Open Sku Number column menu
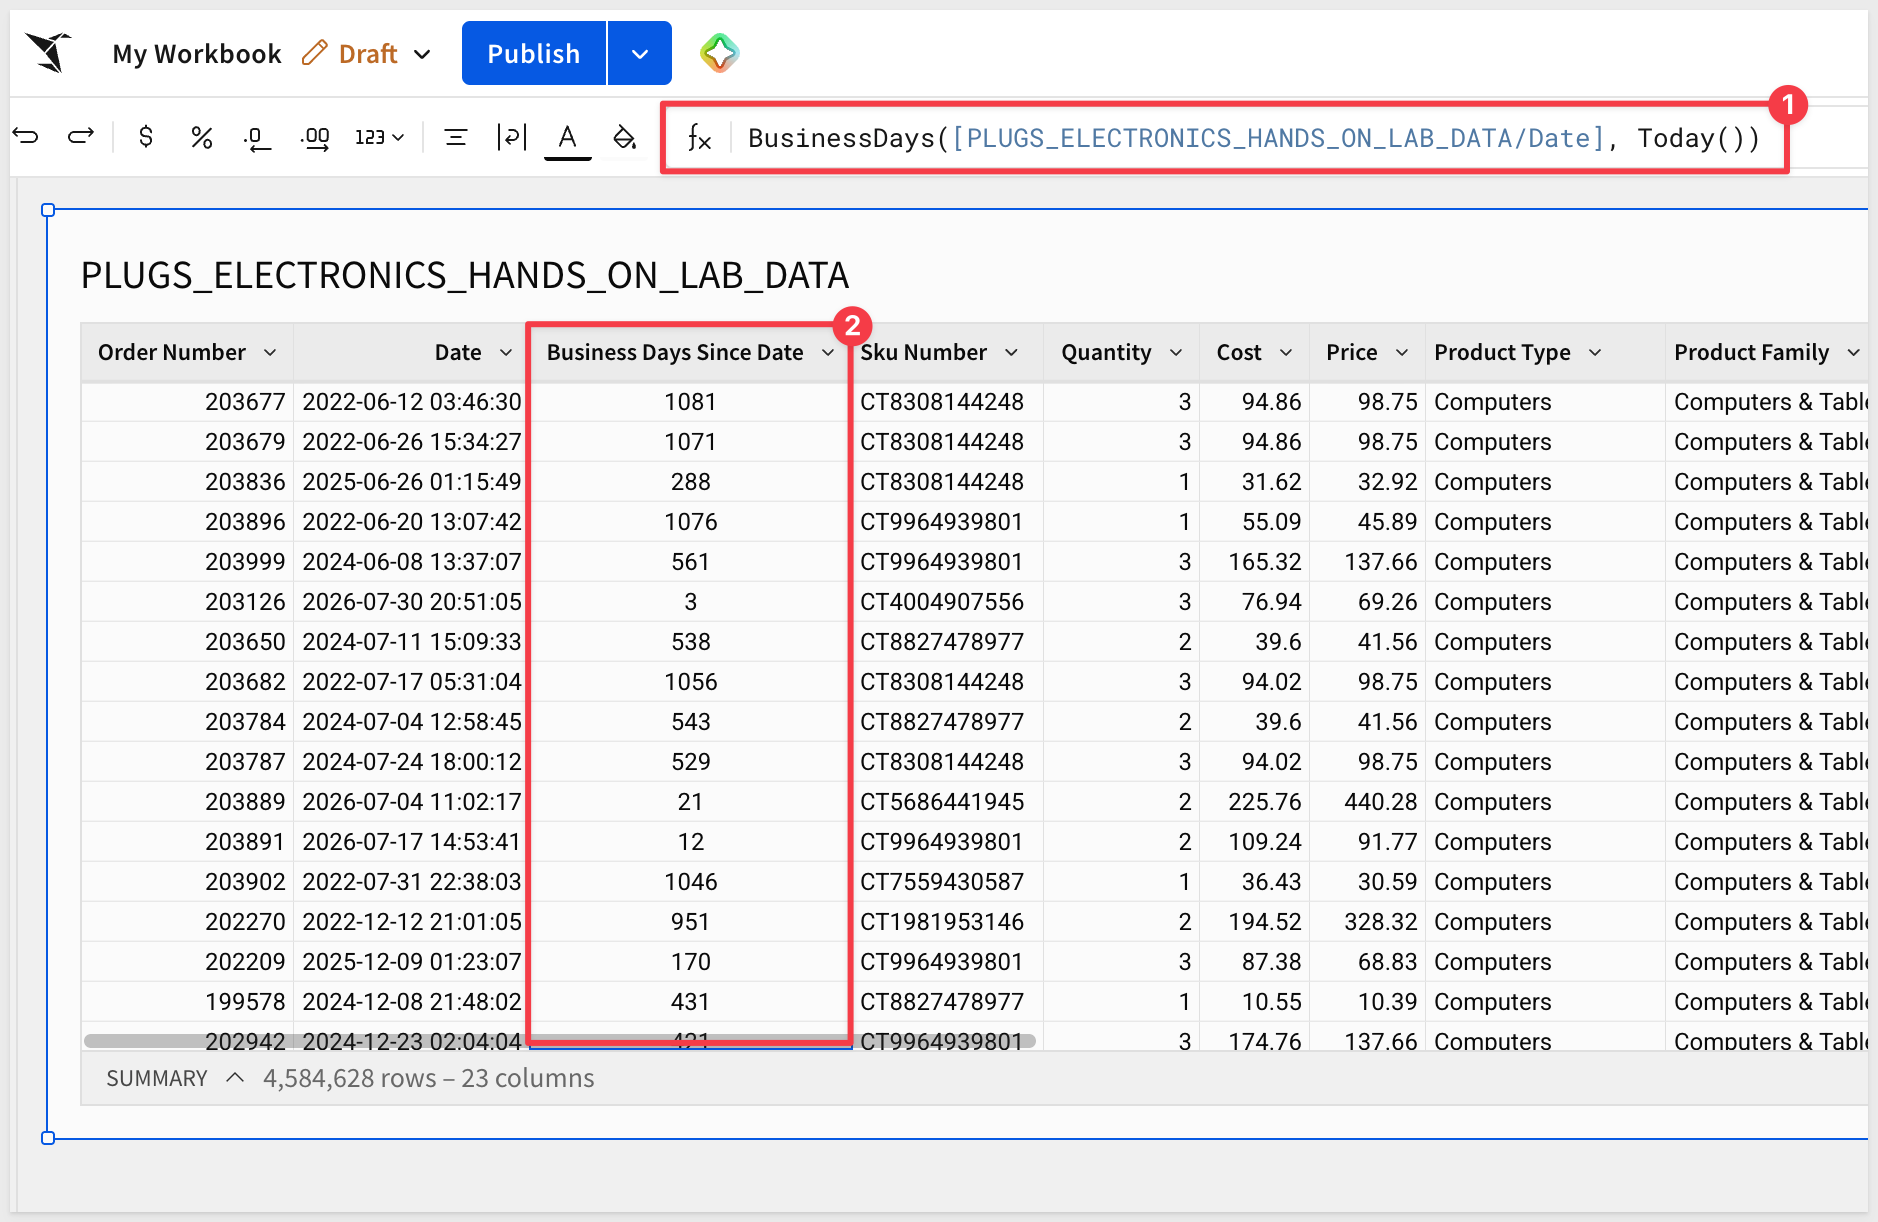Viewport: 1878px width, 1222px height. click(x=1012, y=352)
